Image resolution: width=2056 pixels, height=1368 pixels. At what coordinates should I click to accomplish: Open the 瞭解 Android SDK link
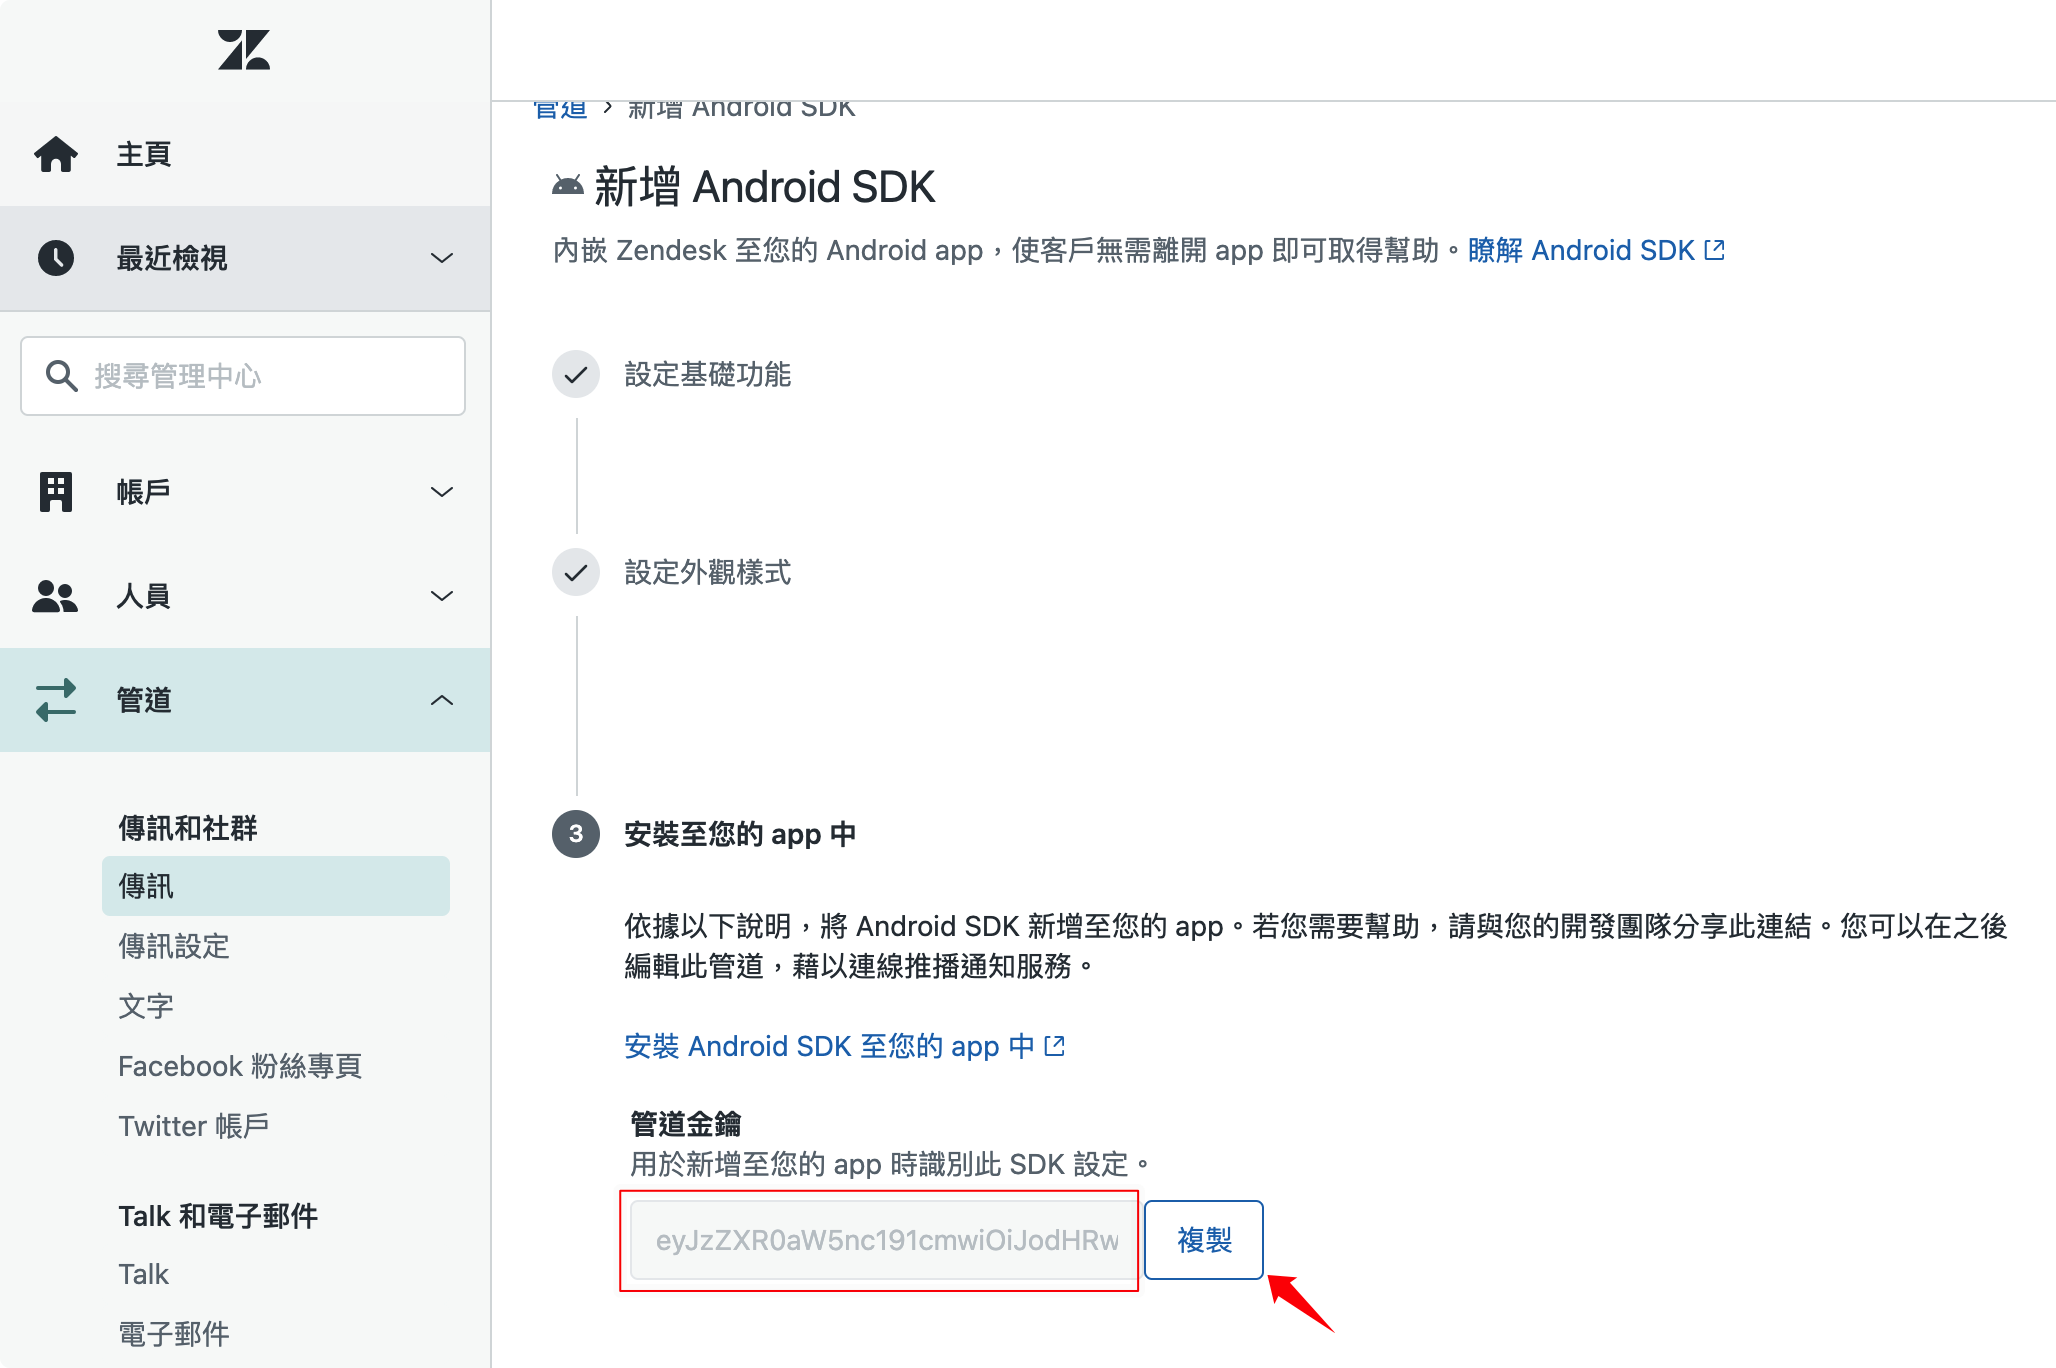pyautogui.click(x=1596, y=250)
